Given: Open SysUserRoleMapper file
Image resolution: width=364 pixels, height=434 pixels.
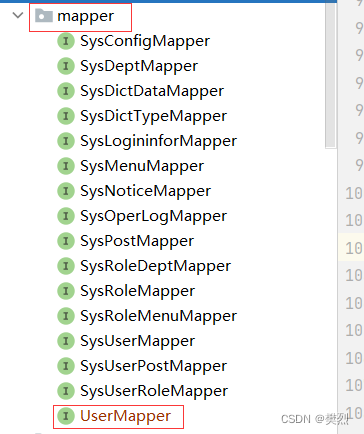Looking at the screenshot, I should coord(154,392).
